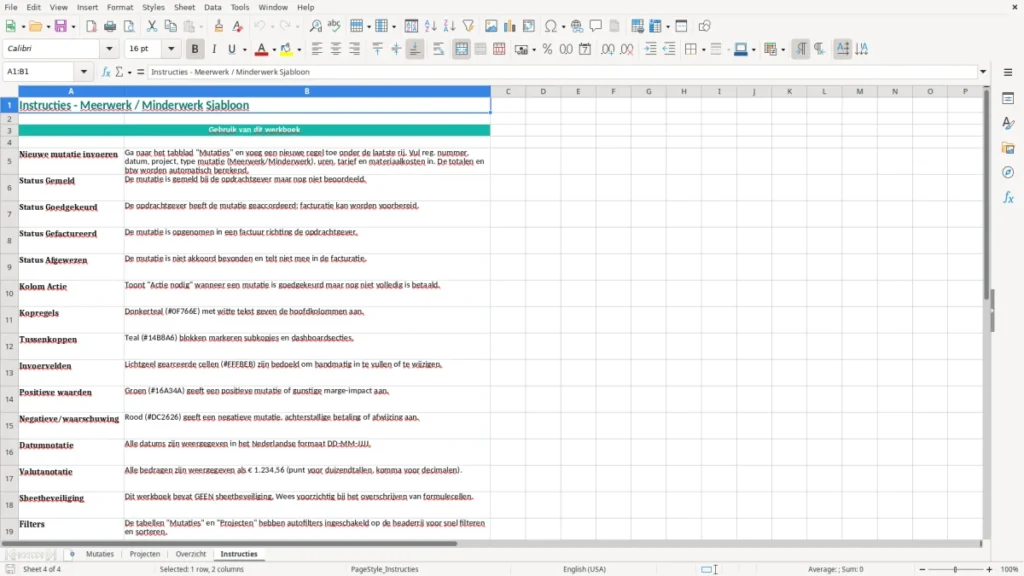Open the background color dropdown arrow
The width and height of the screenshot is (1024, 576).
(299, 50)
